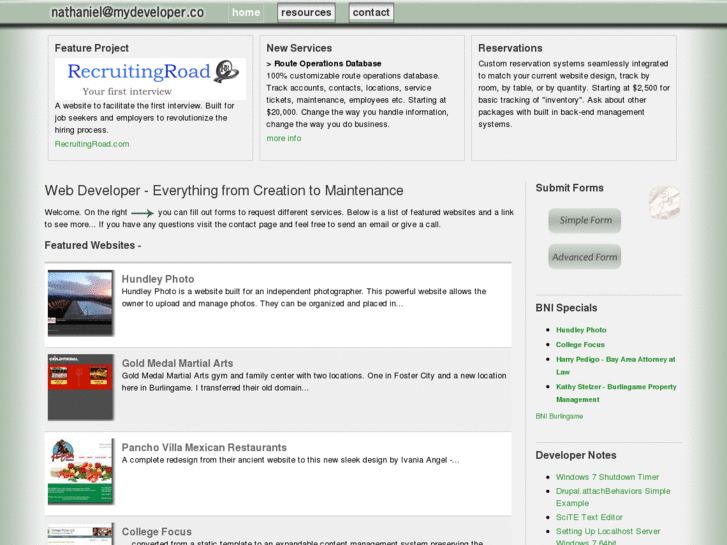The height and width of the screenshot is (545, 727).
Task: Open Hundley Photo in BNI Specials list
Action: pos(581,330)
